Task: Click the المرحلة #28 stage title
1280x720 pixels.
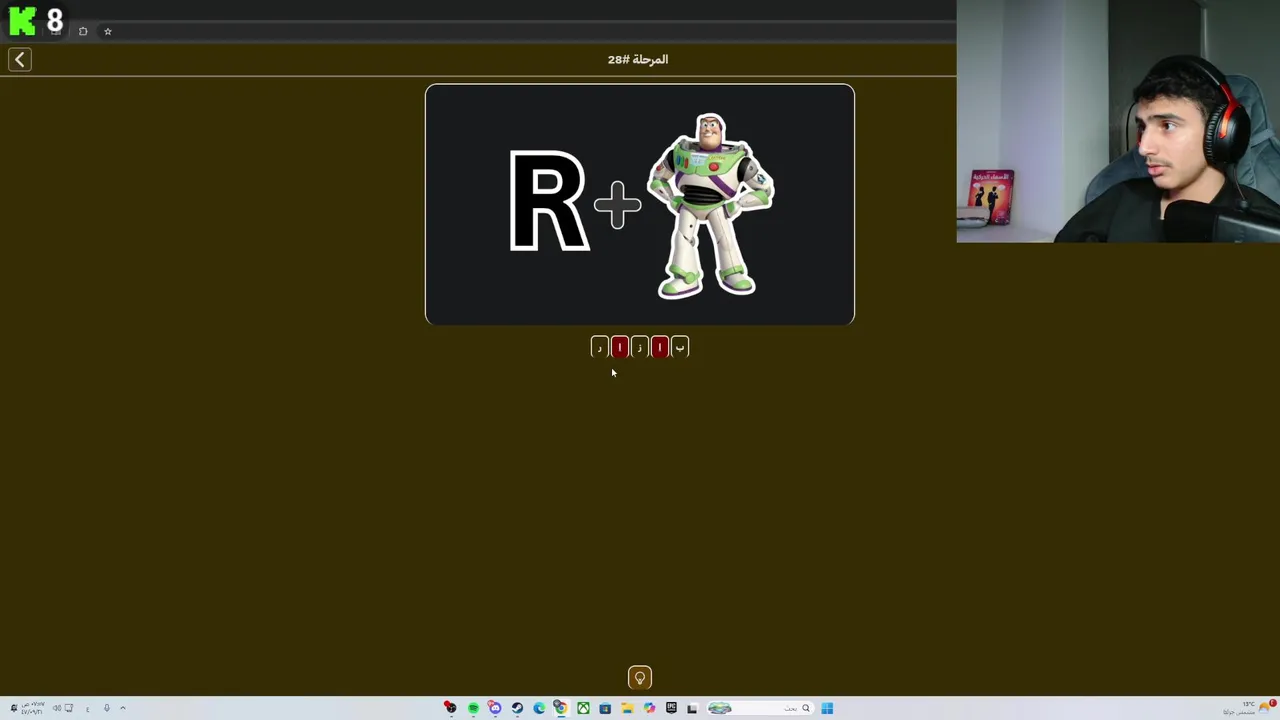Action: click(638, 59)
